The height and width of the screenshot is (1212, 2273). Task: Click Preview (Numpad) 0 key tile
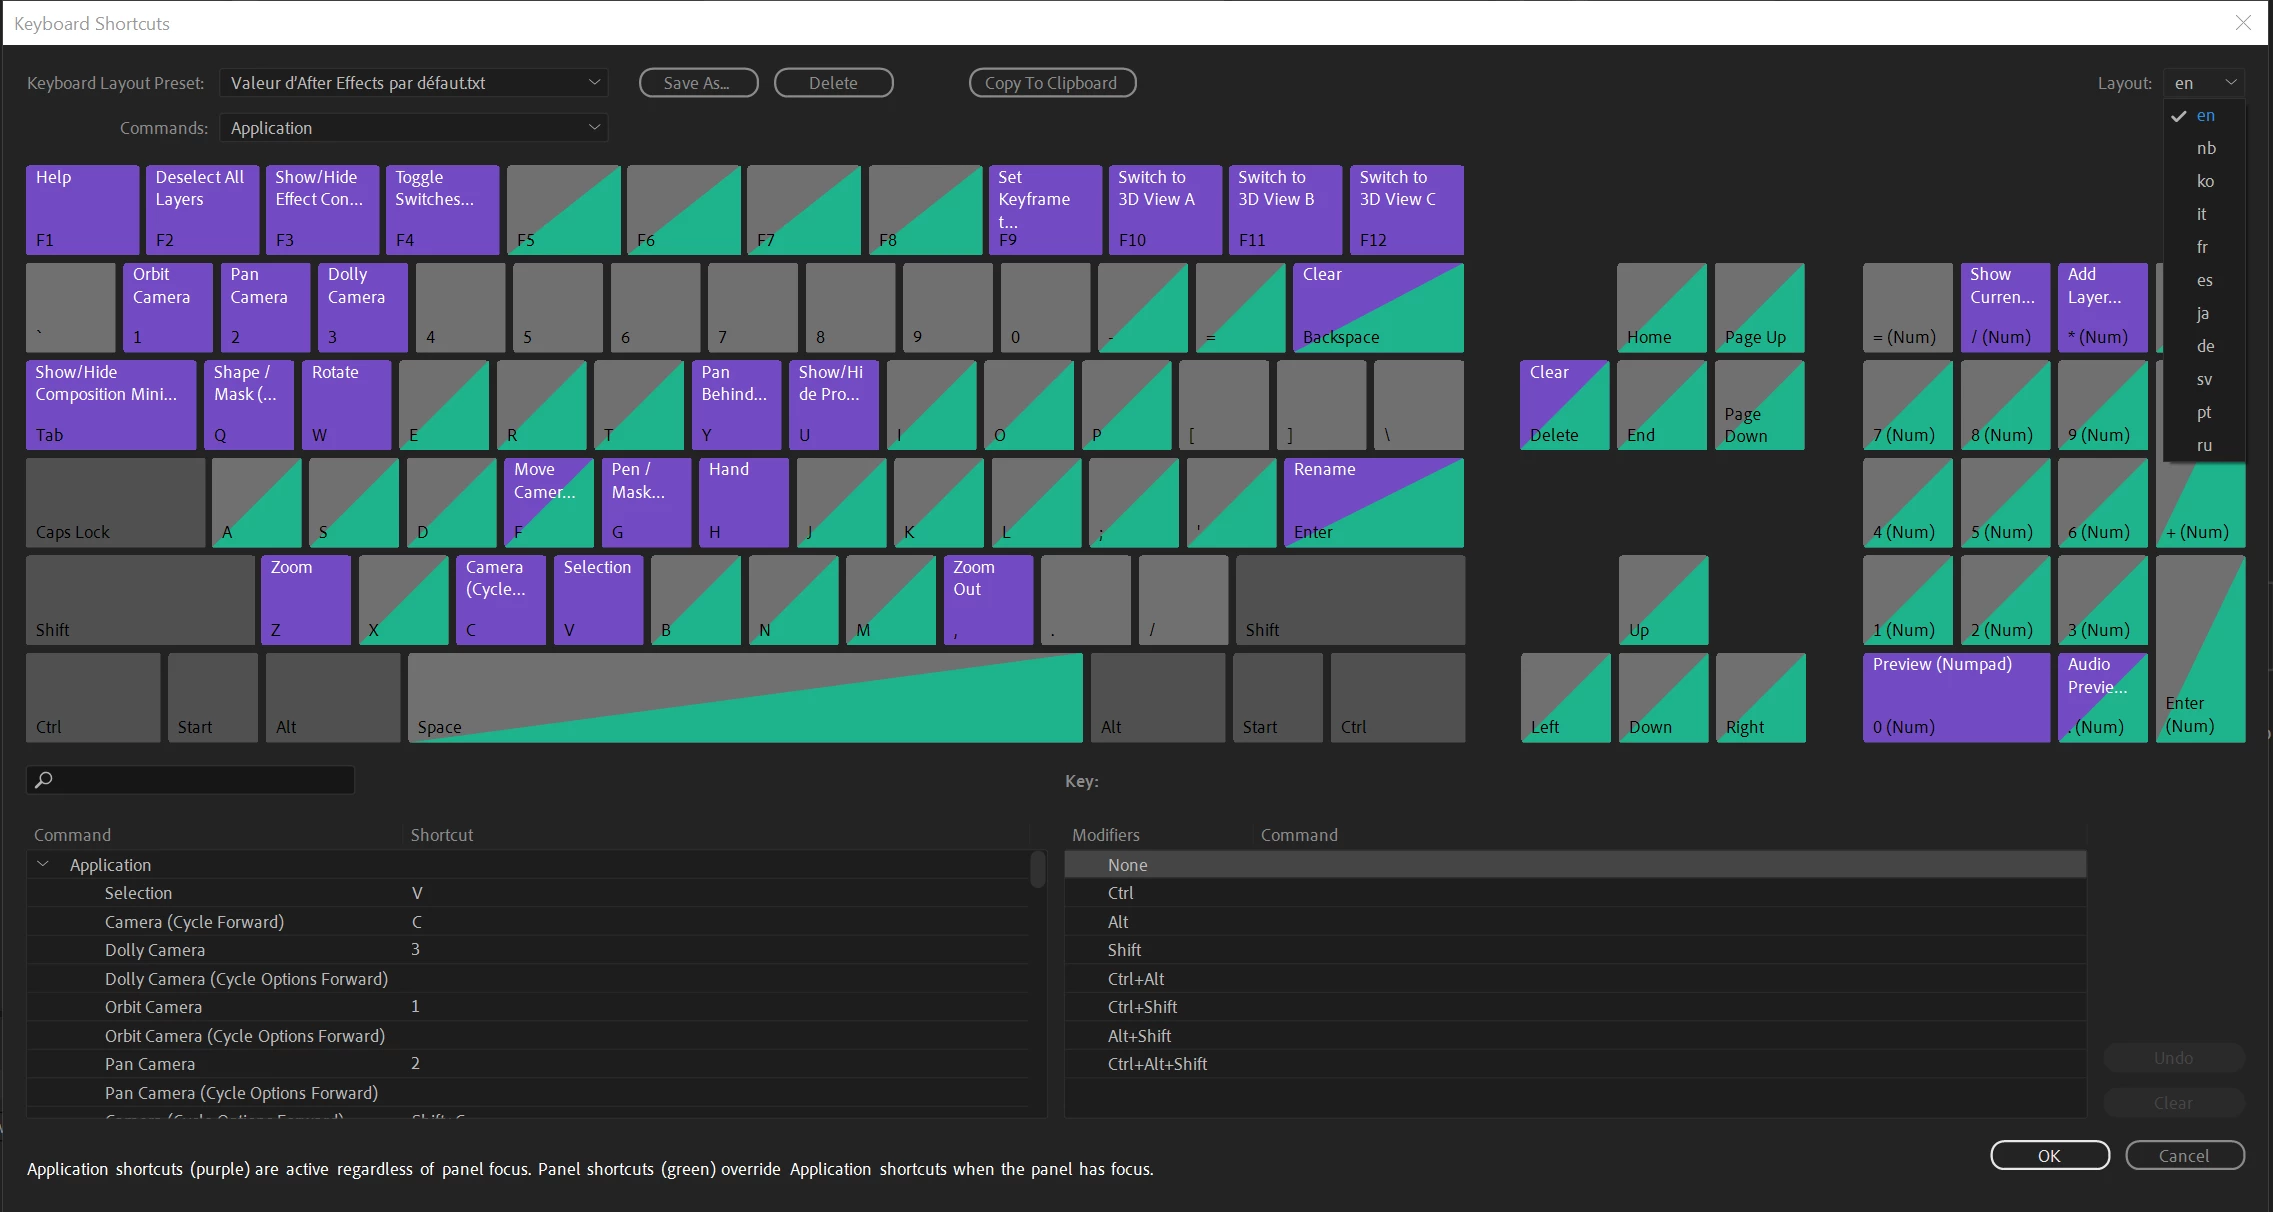[x=1955, y=697]
